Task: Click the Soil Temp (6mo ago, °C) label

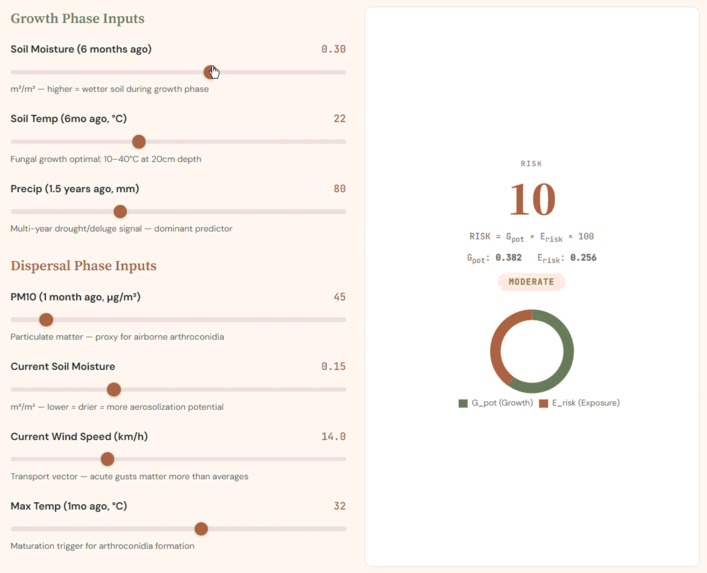Action: (x=69, y=119)
